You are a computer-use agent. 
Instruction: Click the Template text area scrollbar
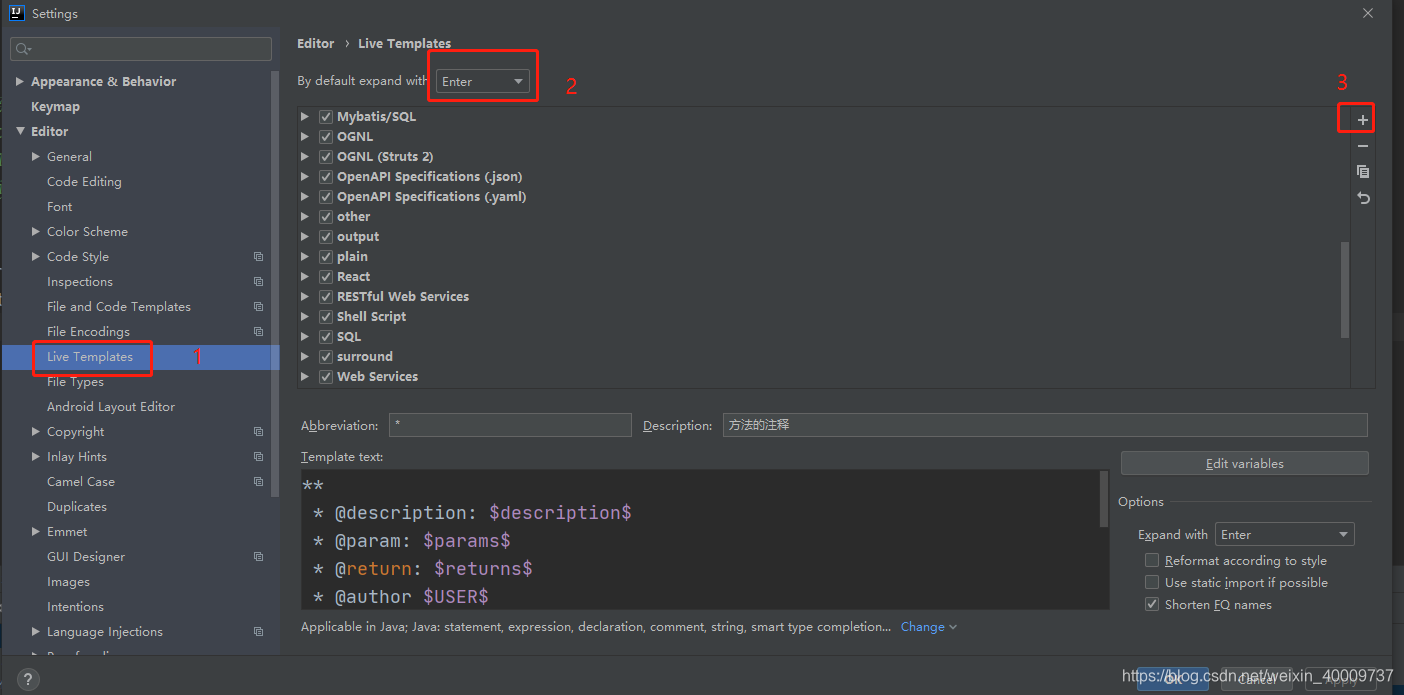coord(1104,499)
